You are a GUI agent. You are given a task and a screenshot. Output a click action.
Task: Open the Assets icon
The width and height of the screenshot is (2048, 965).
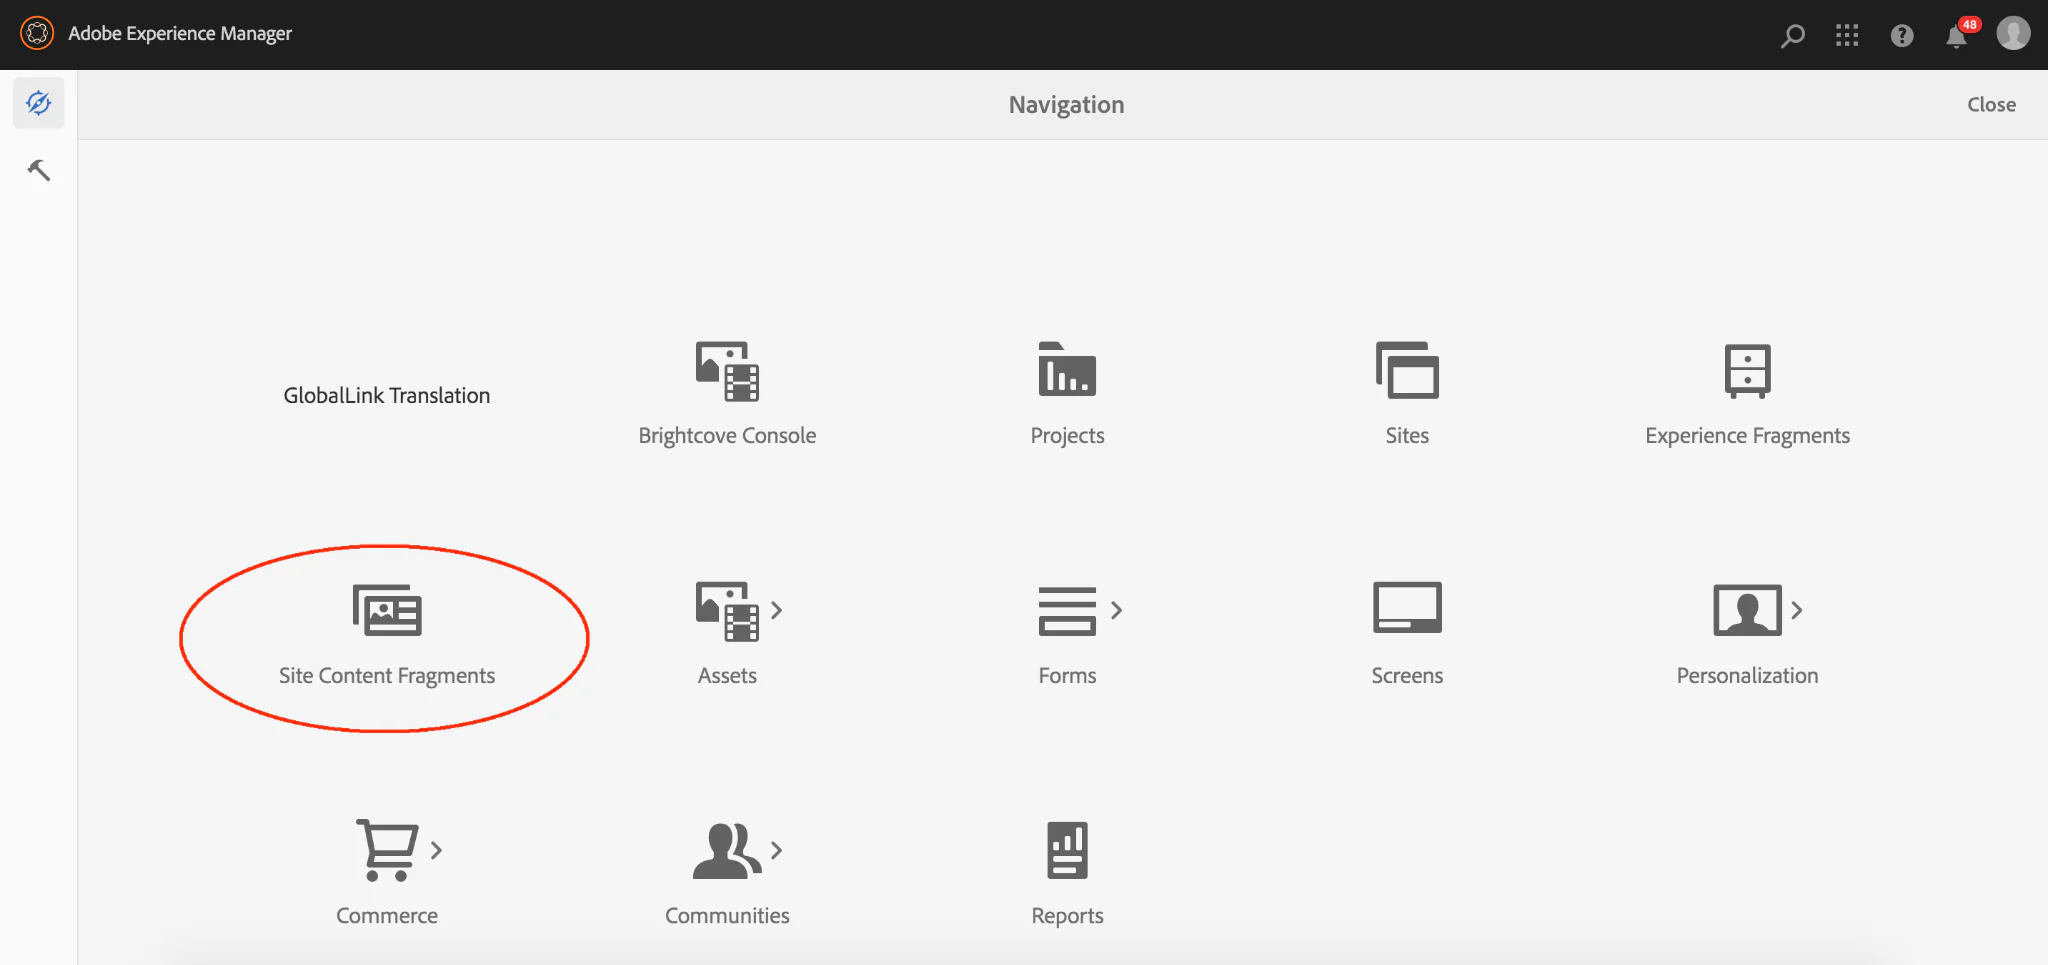tap(727, 611)
